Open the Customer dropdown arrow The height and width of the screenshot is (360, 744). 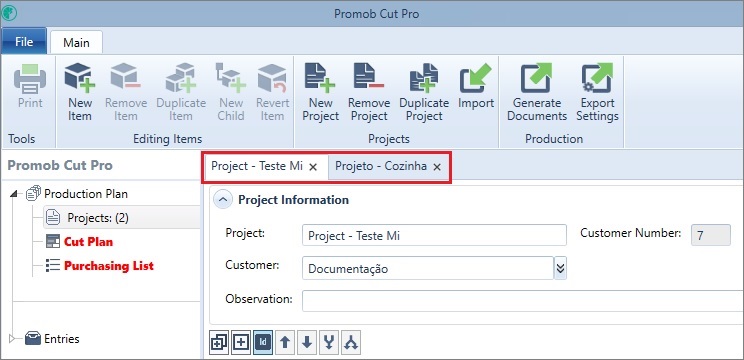tap(560, 268)
